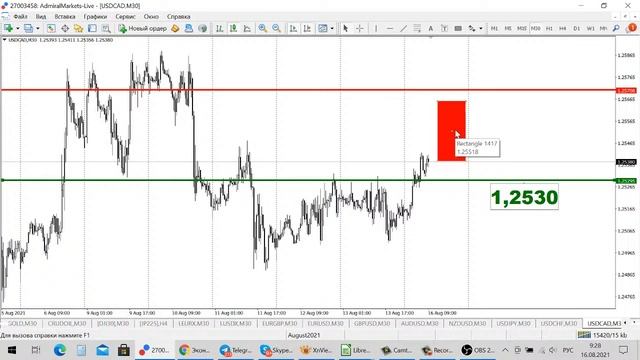Open the New Chart dropdown arrow
This screenshot has width=640, height=360.
tap(17, 28)
